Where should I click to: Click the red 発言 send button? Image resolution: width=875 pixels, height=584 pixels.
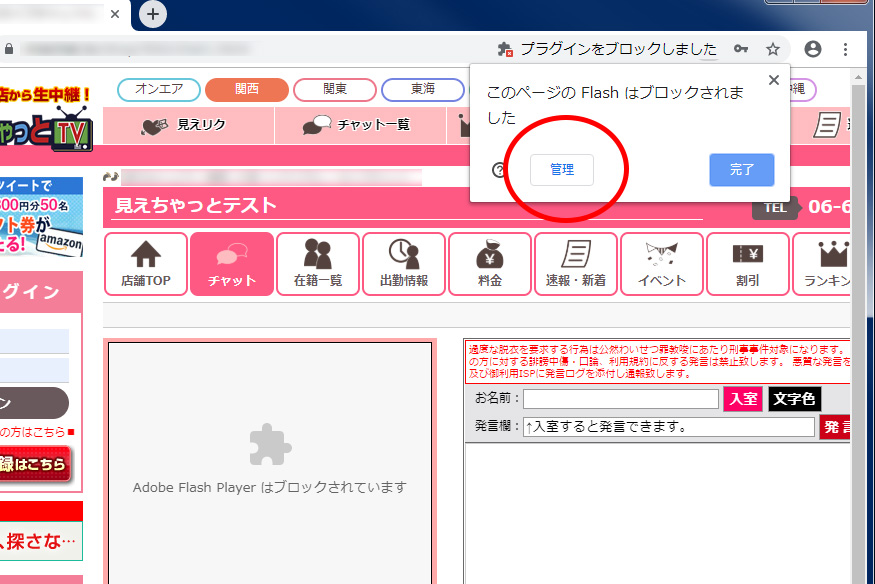pos(835,427)
